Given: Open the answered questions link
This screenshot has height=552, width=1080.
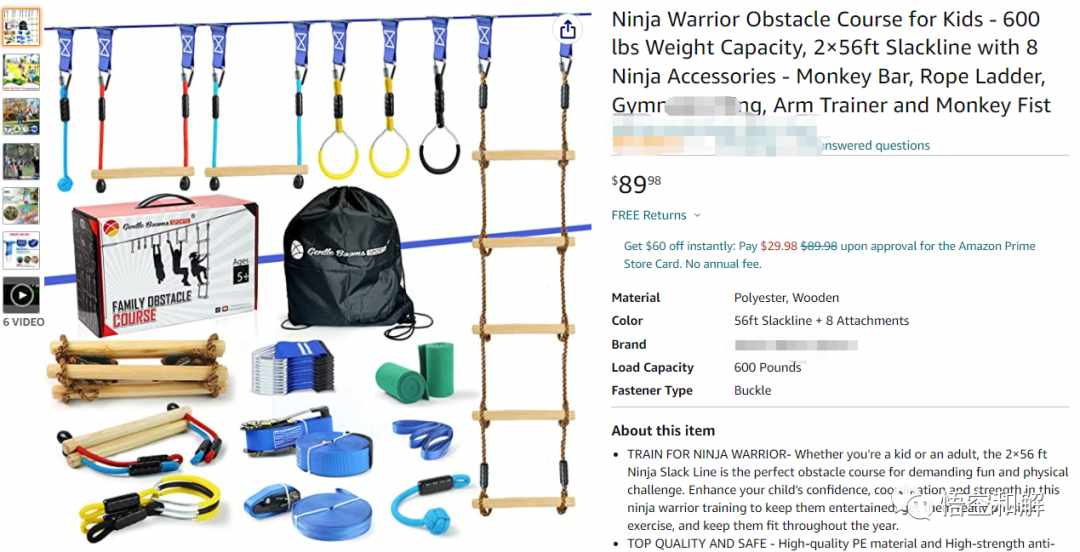Looking at the screenshot, I should click(875, 145).
